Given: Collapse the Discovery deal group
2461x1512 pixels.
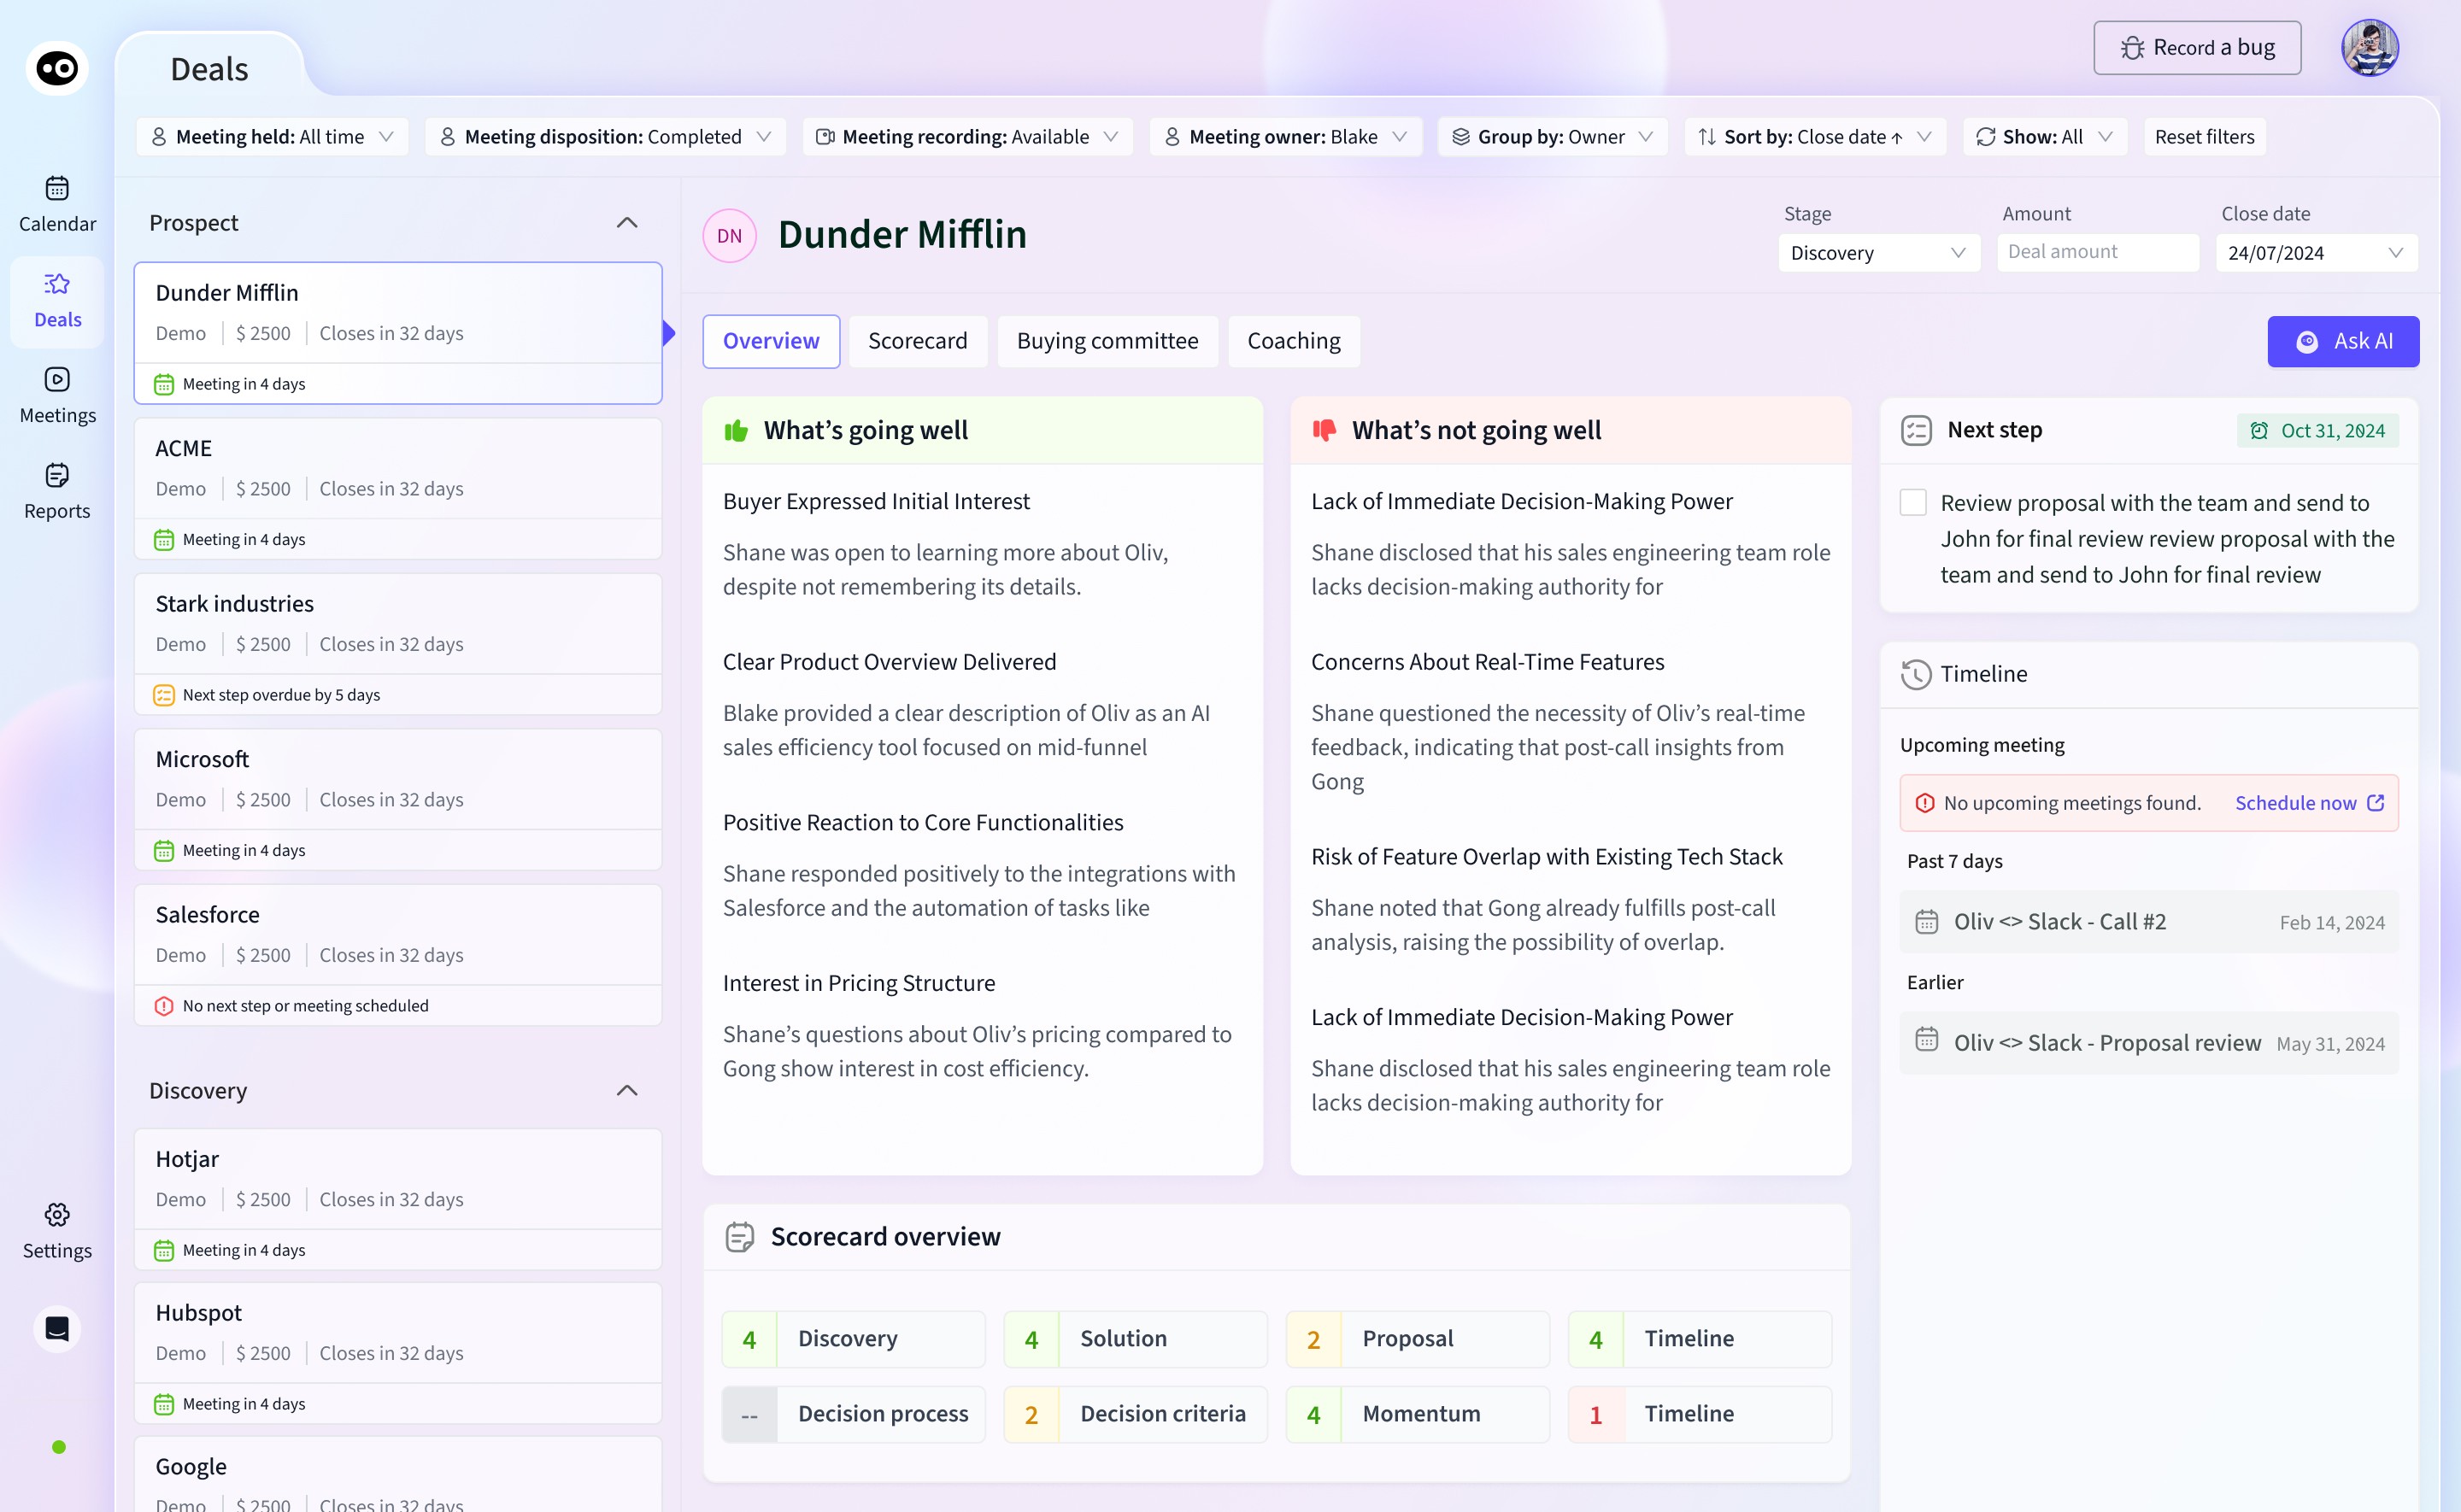Looking at the screenshot, I should pyautogui.click(x=626, y=1091).
